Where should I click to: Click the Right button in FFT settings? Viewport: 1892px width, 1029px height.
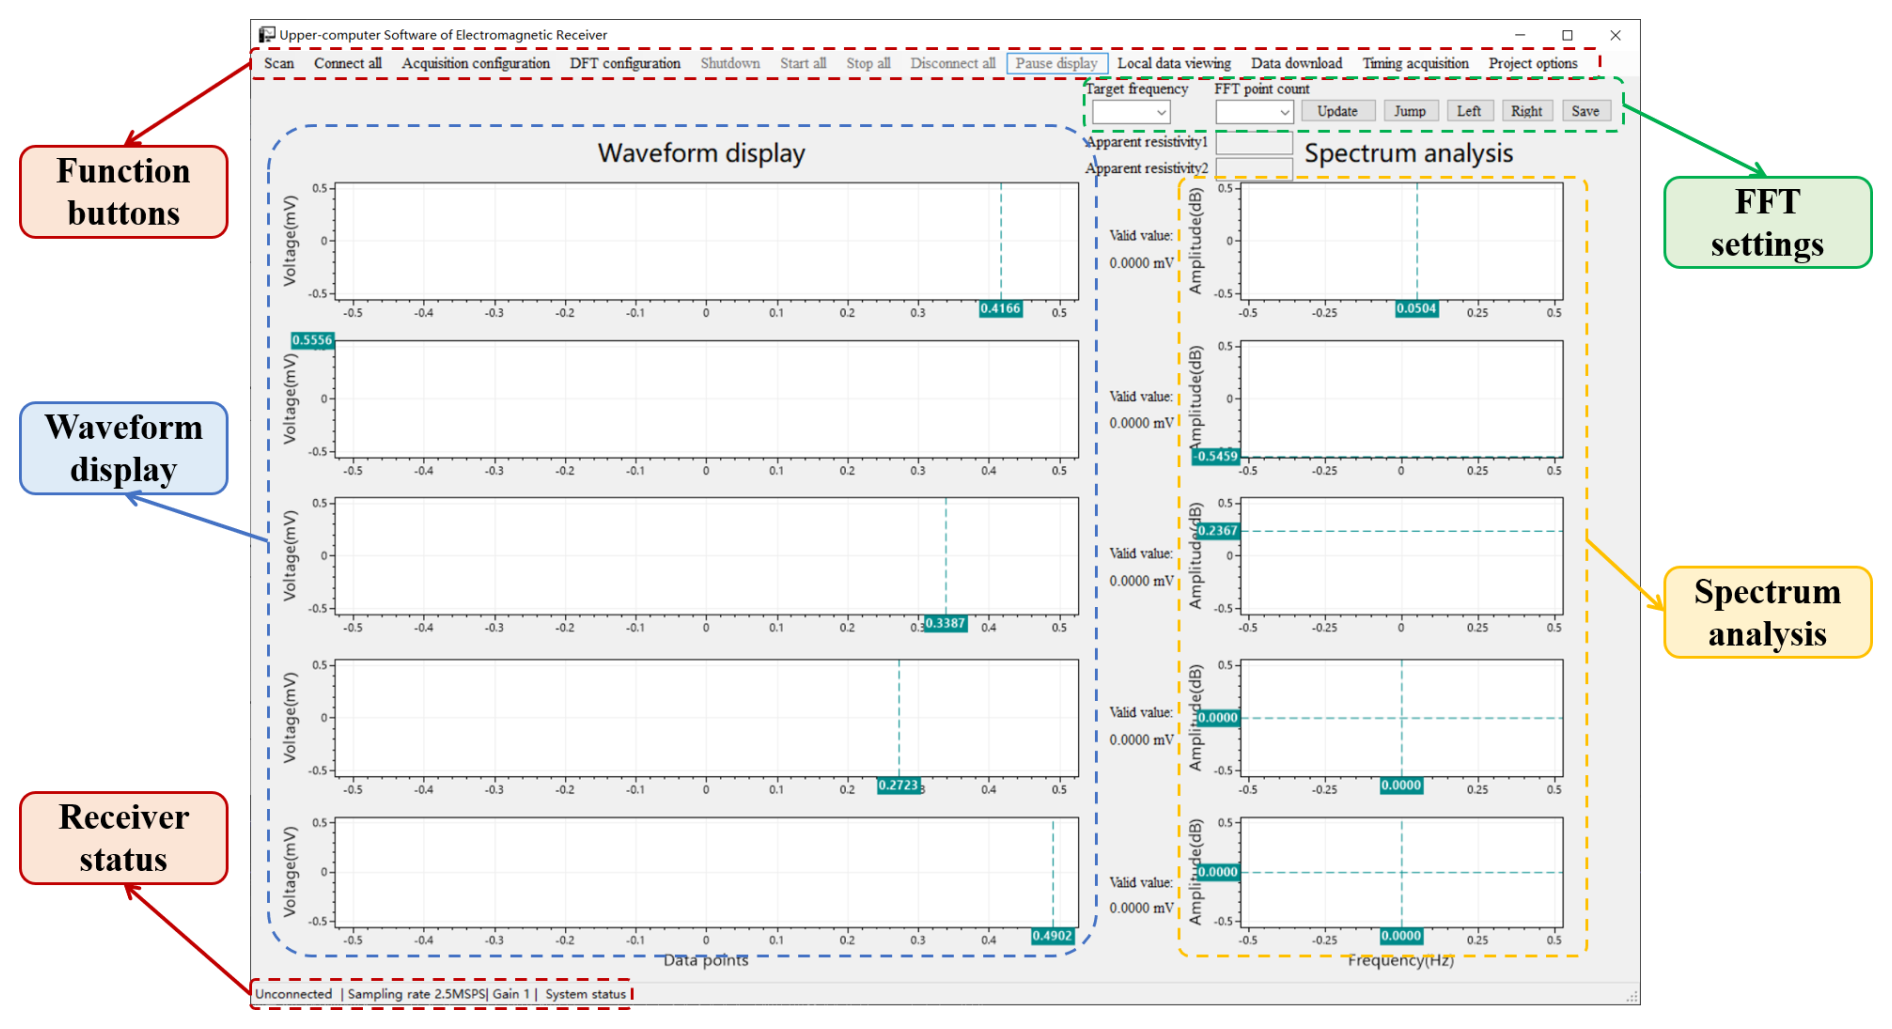[x=1526, y=111]
